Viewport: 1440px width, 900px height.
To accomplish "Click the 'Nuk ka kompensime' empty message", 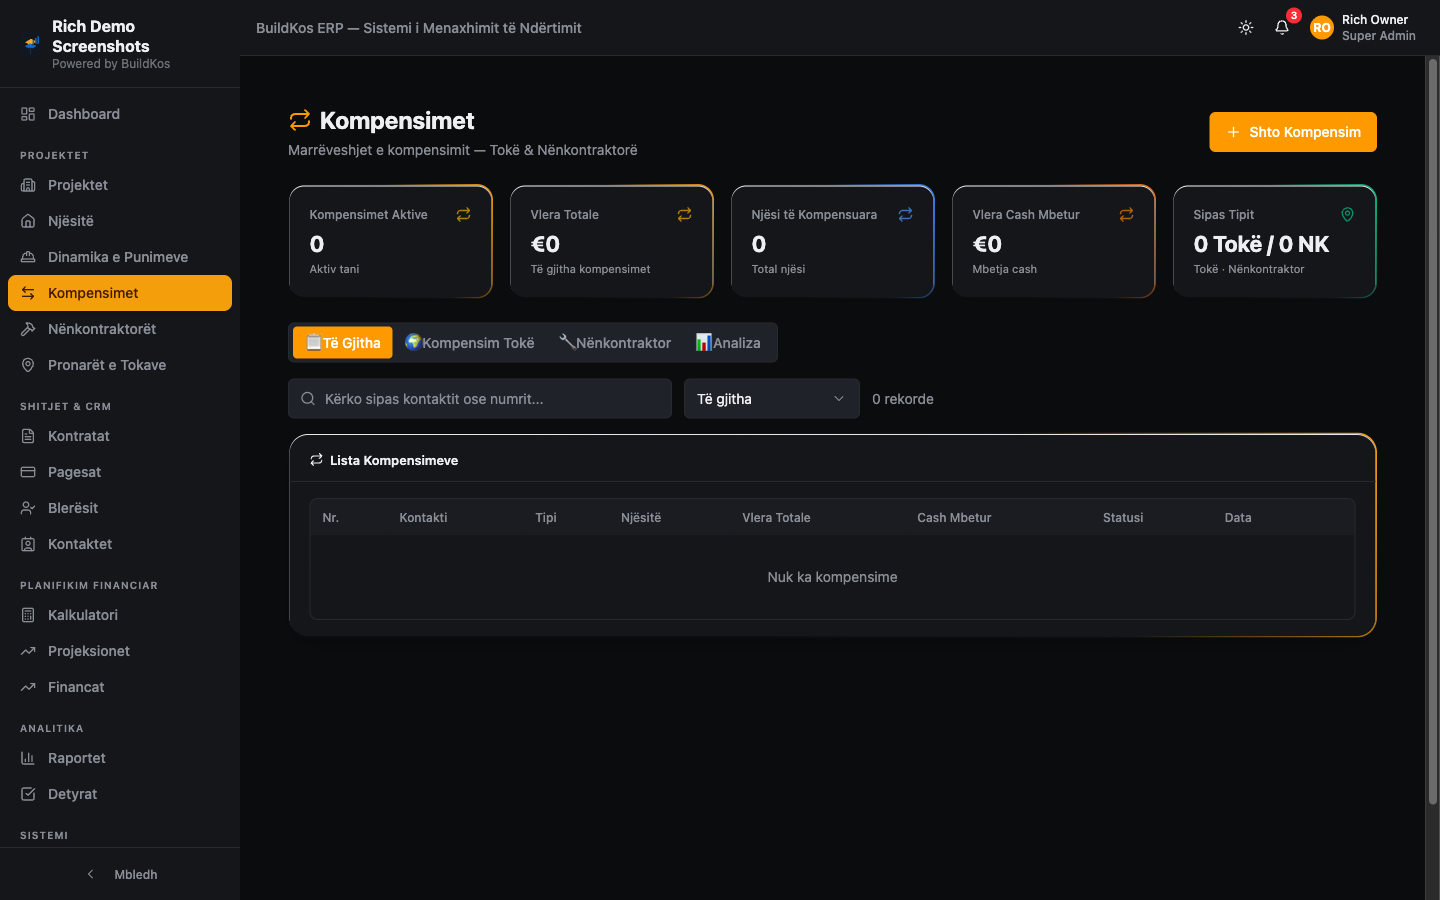I will point(832,577).
